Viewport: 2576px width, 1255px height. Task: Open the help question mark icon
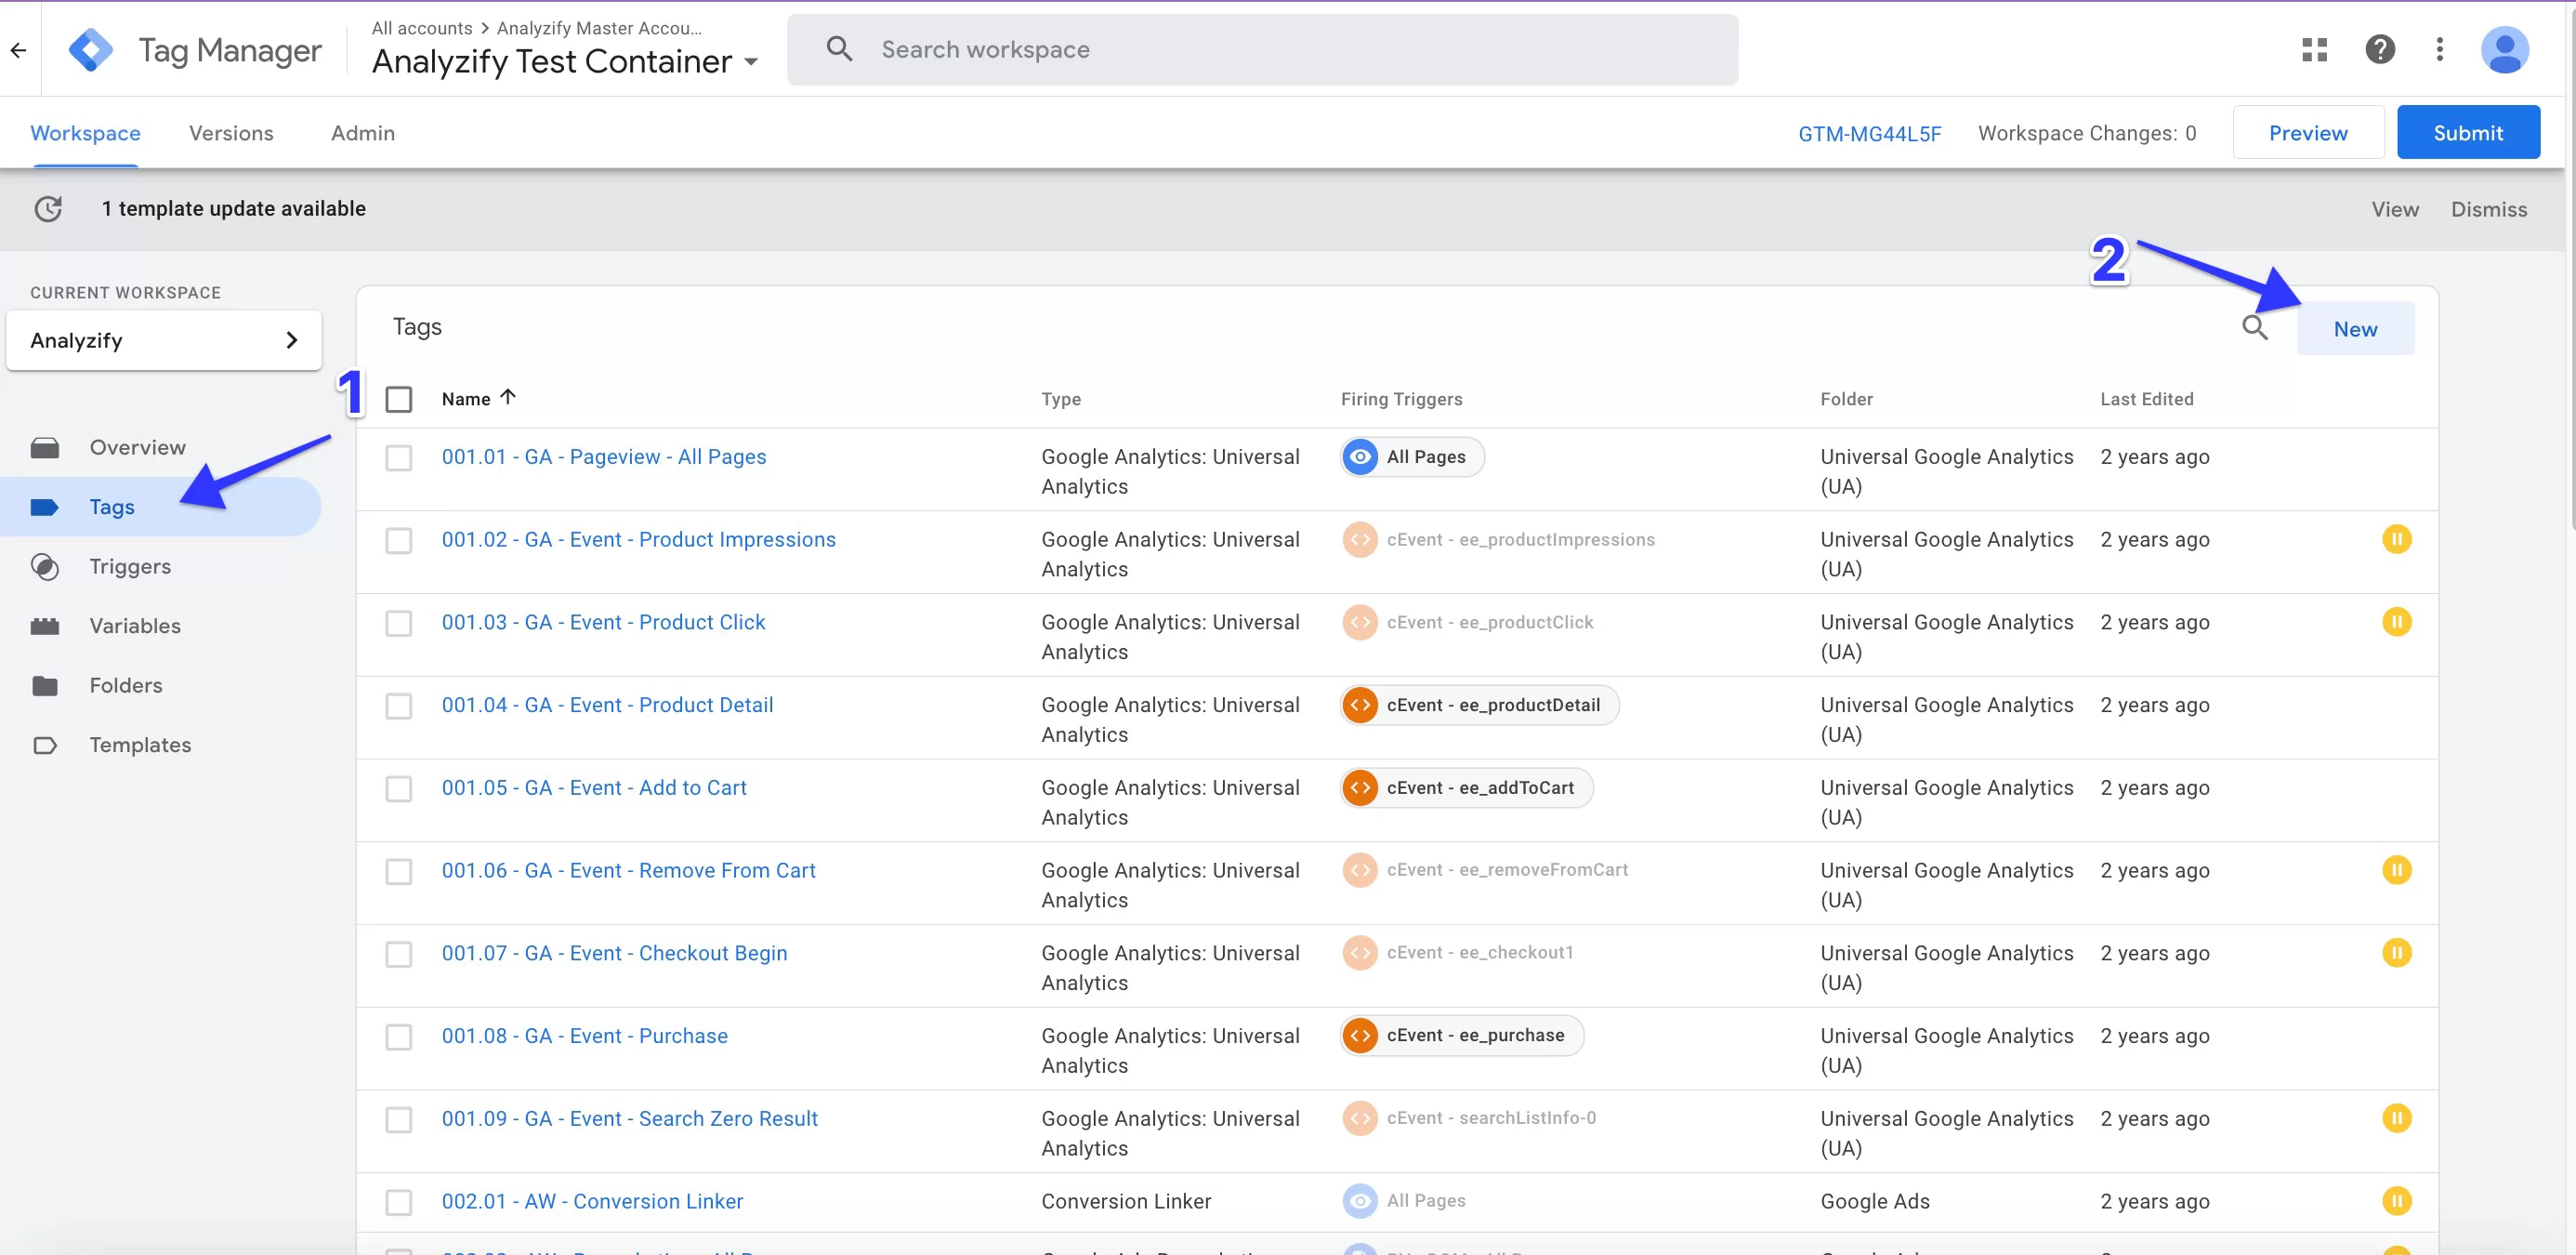[x=2379, y=50]
